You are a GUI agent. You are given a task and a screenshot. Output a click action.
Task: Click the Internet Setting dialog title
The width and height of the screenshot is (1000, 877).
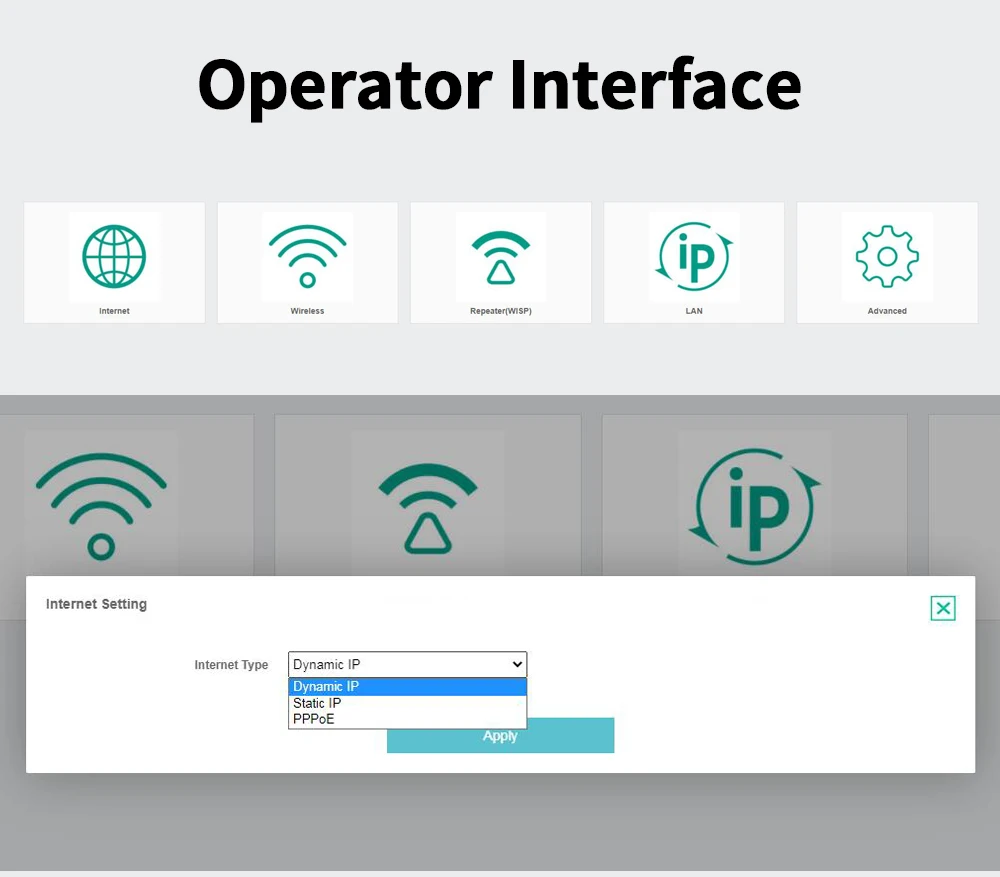point(96,604)
